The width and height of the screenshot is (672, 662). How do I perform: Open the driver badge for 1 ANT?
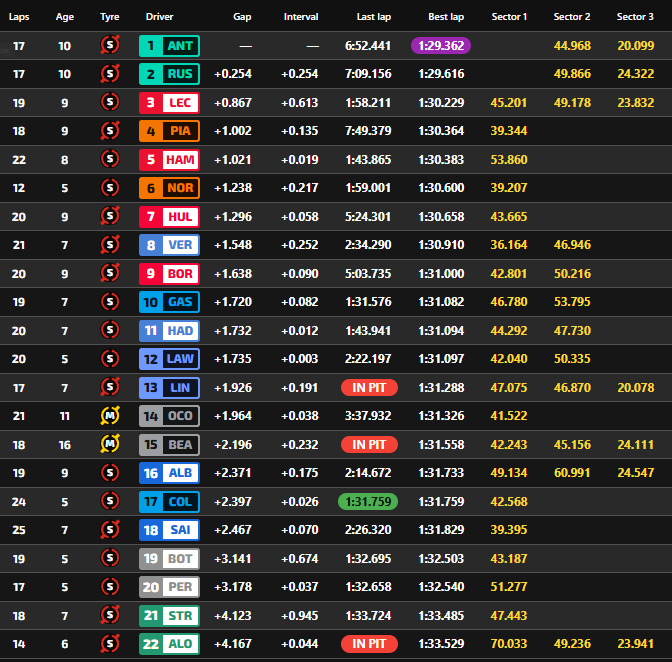coord(169,46)
